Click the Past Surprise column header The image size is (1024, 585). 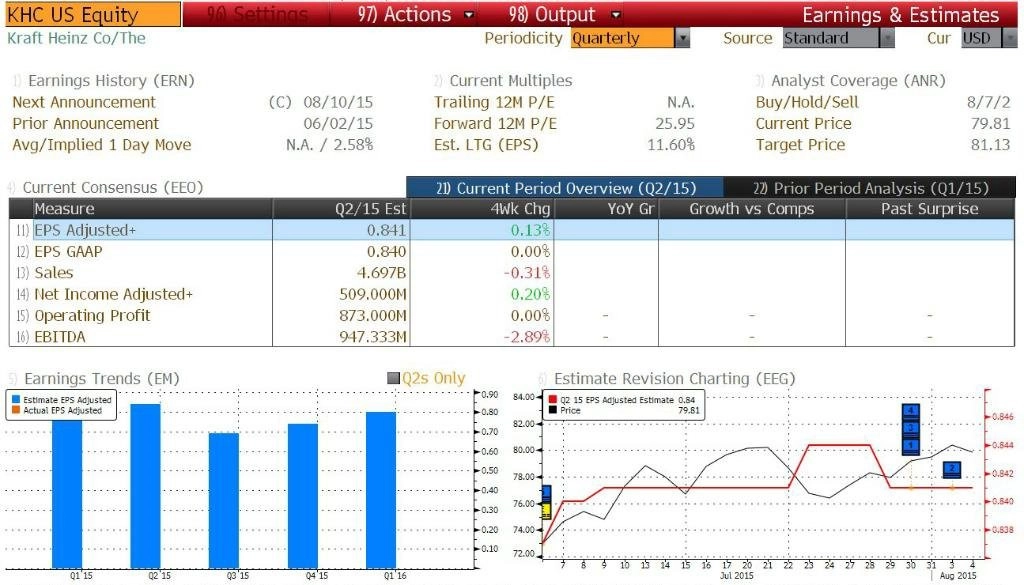(x=929, y=209)
